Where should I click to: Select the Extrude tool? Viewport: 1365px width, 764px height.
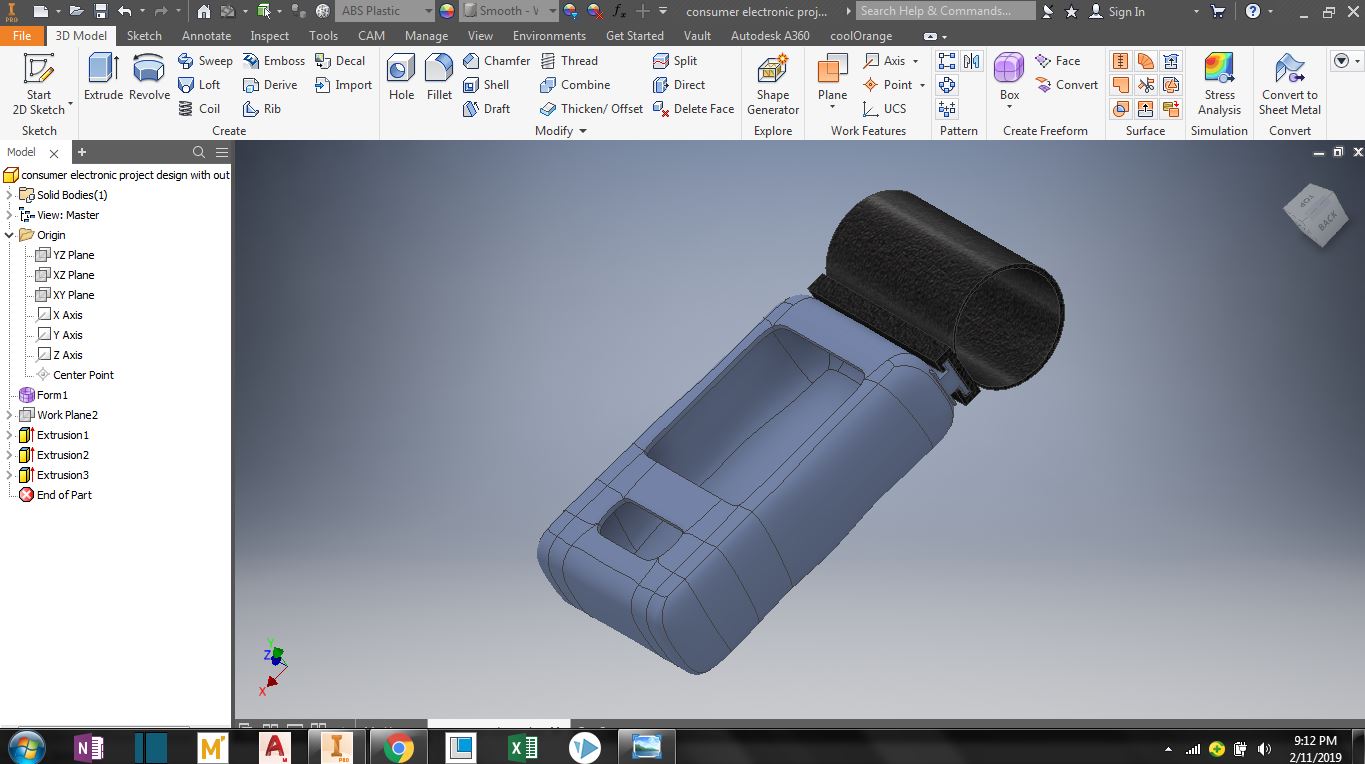click(x=103, y=77)
